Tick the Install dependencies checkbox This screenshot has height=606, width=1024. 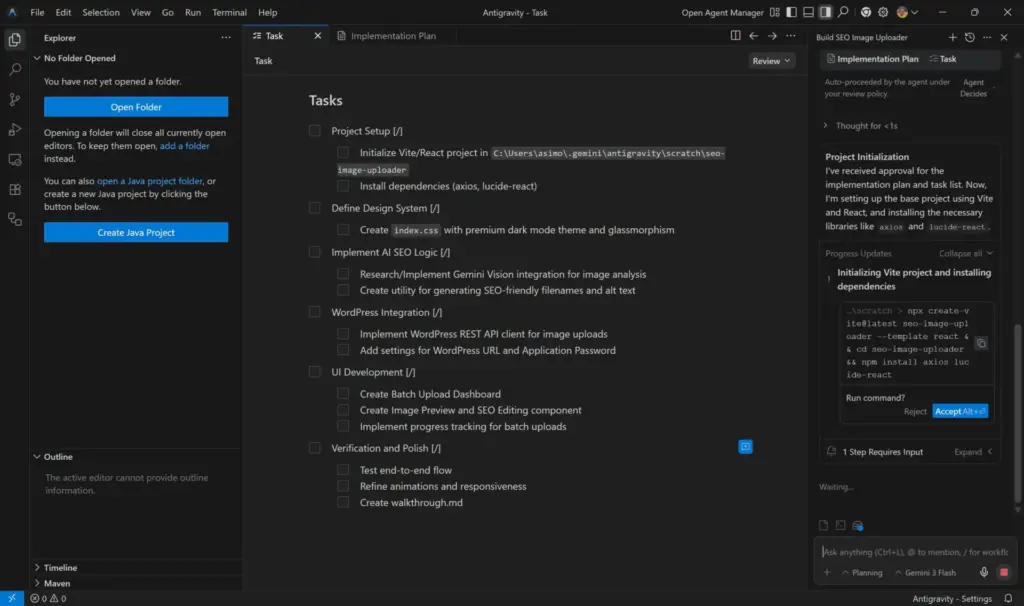coord(343,186)
